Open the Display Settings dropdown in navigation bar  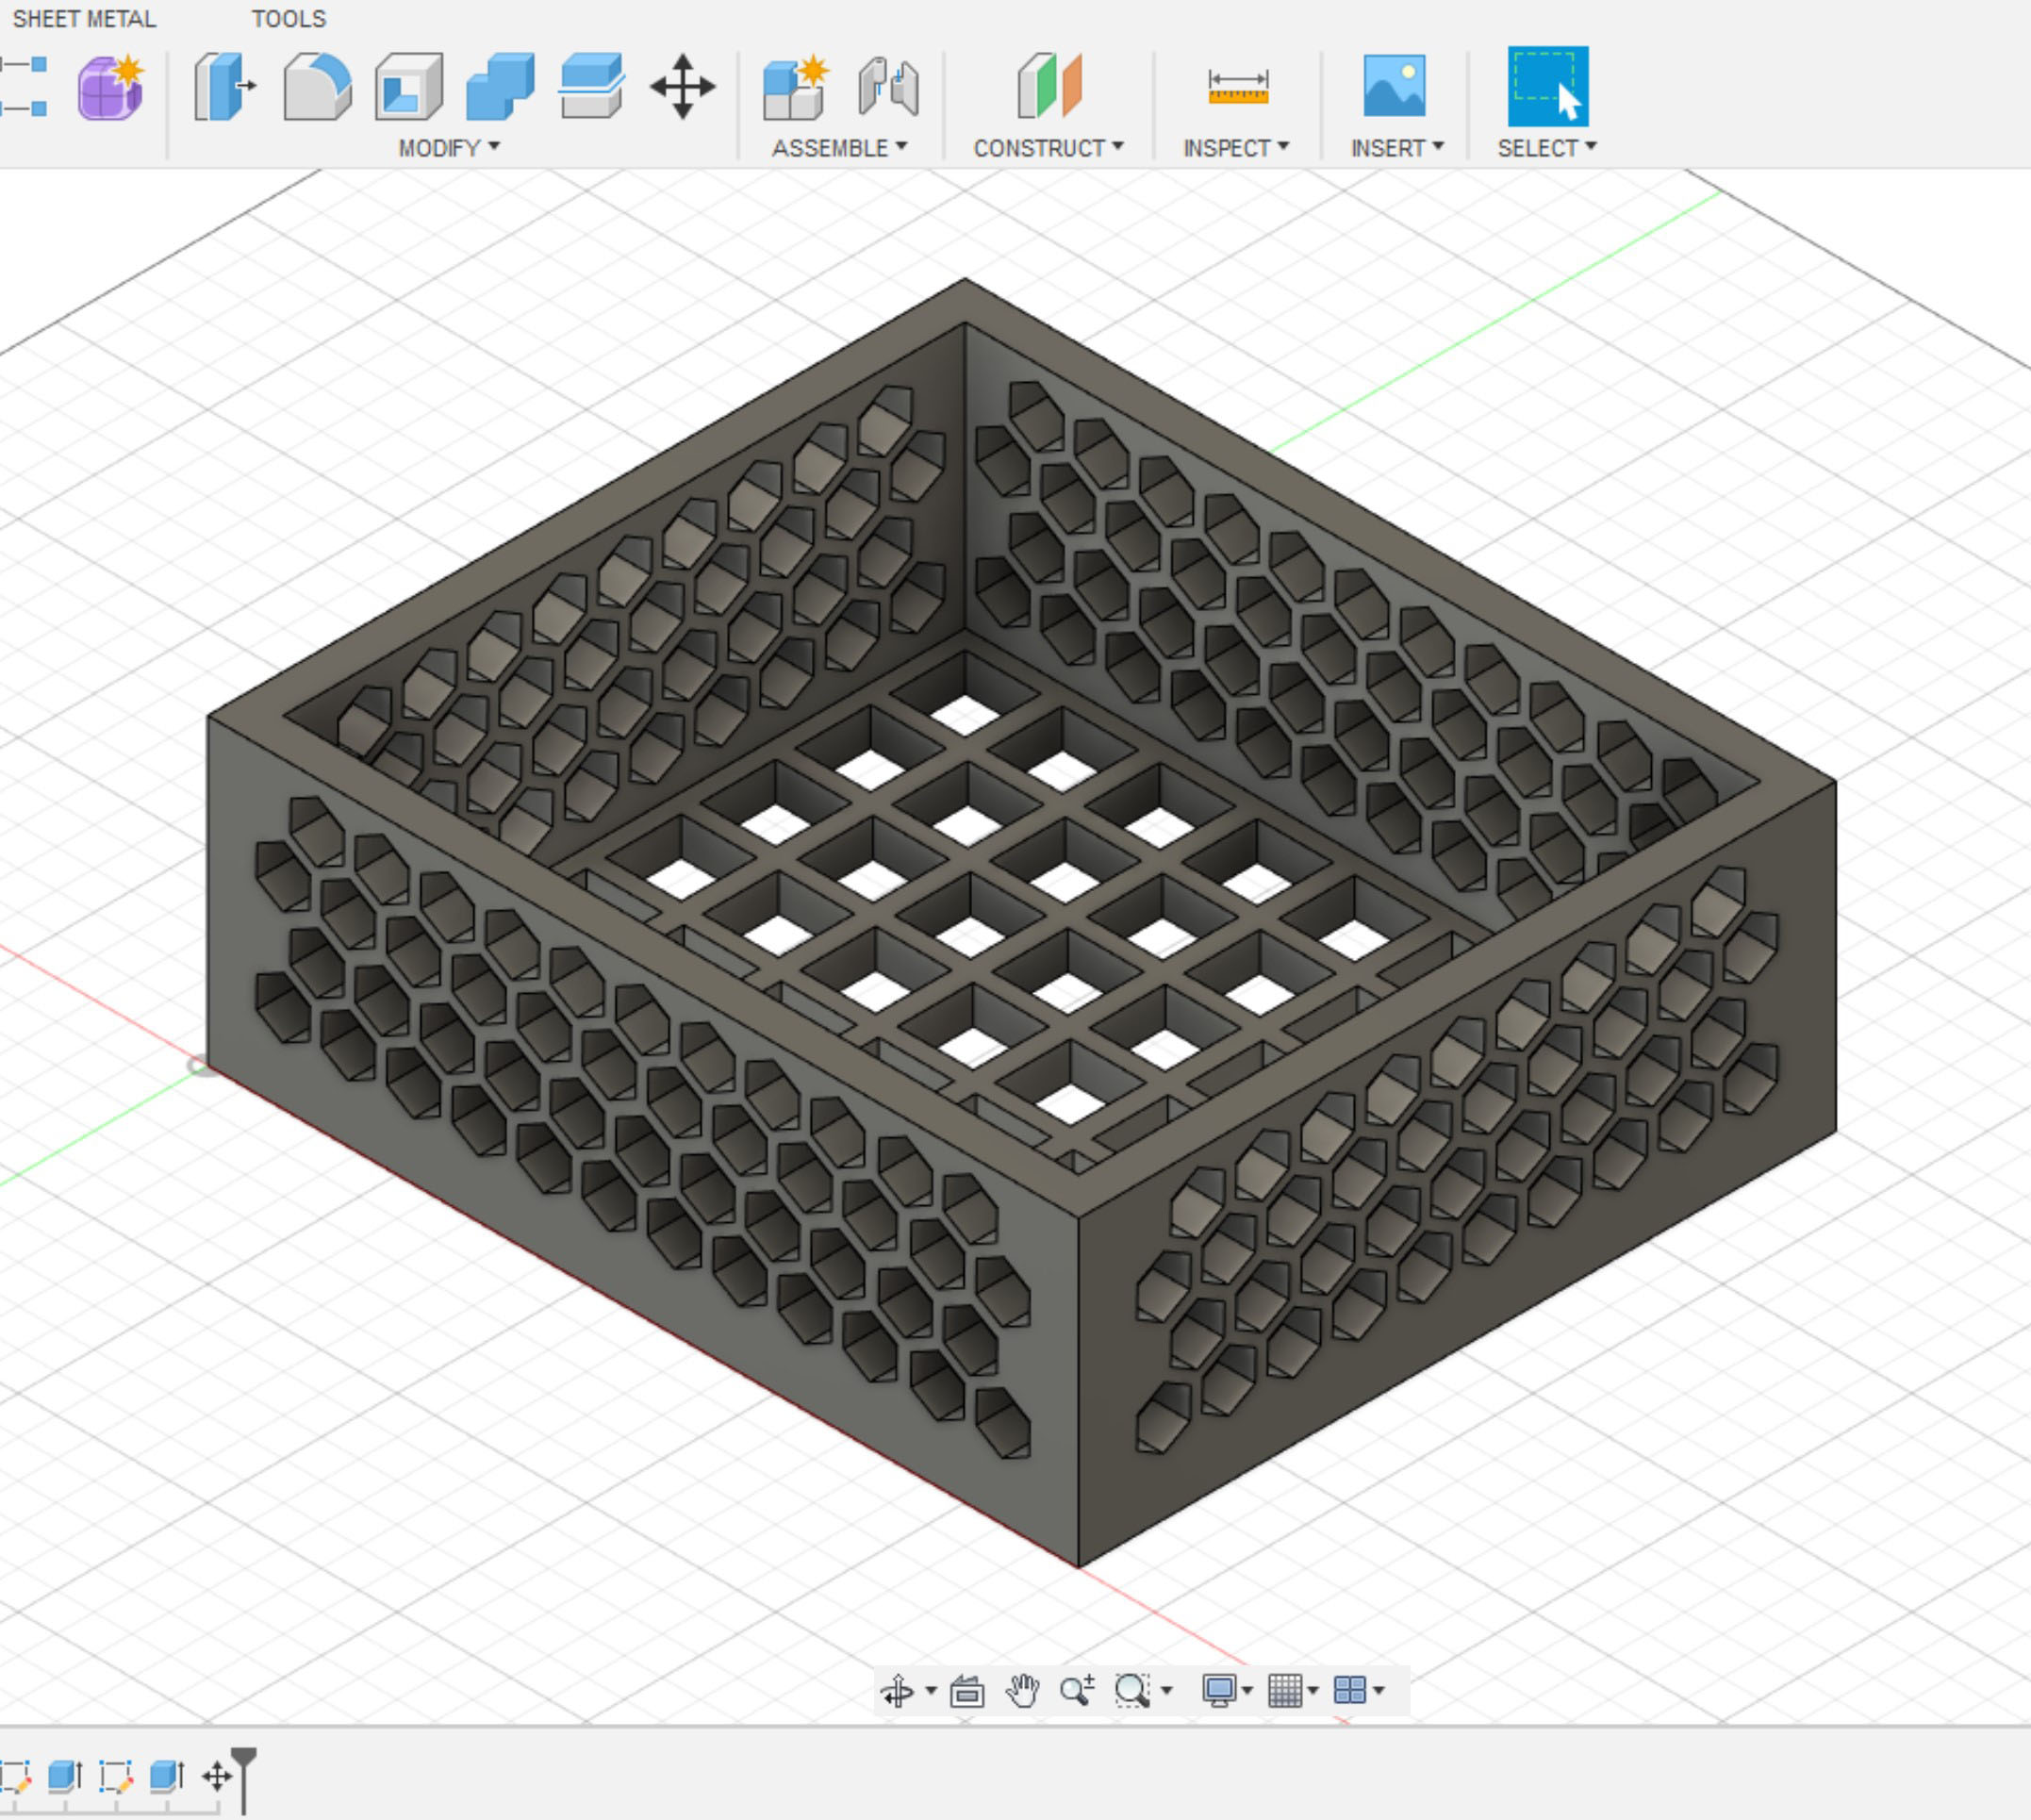click(x=1227, y=1690)
